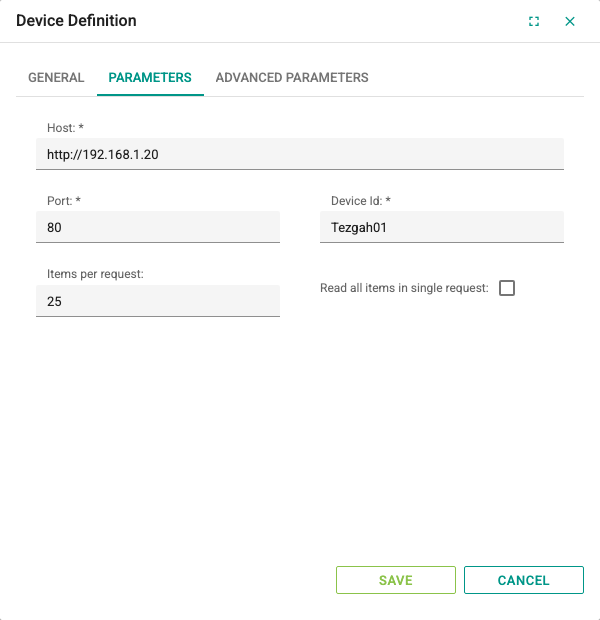Edit the Port field value 80

pyautogui.click(x=158, y=227)
